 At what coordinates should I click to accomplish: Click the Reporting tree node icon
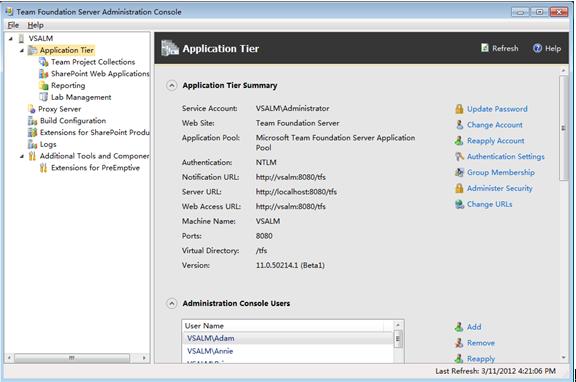43,85
